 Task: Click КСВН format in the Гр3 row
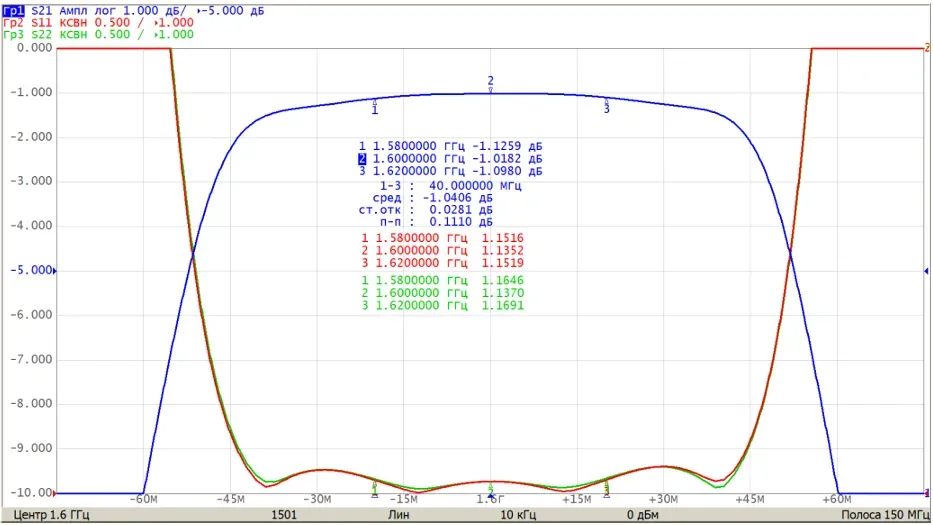click(73, 35)
